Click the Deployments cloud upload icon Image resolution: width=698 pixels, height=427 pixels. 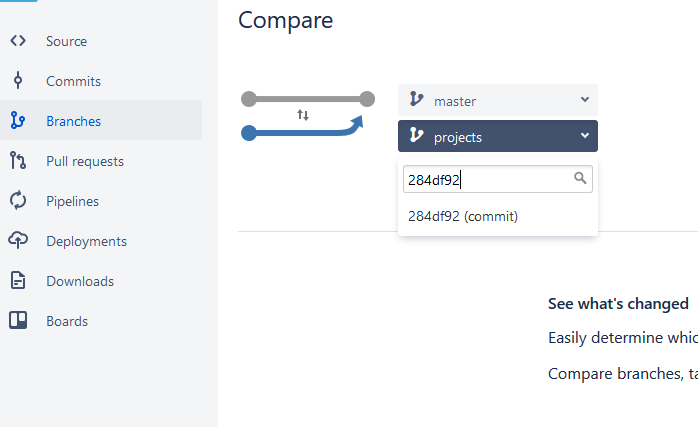[18, 240]
